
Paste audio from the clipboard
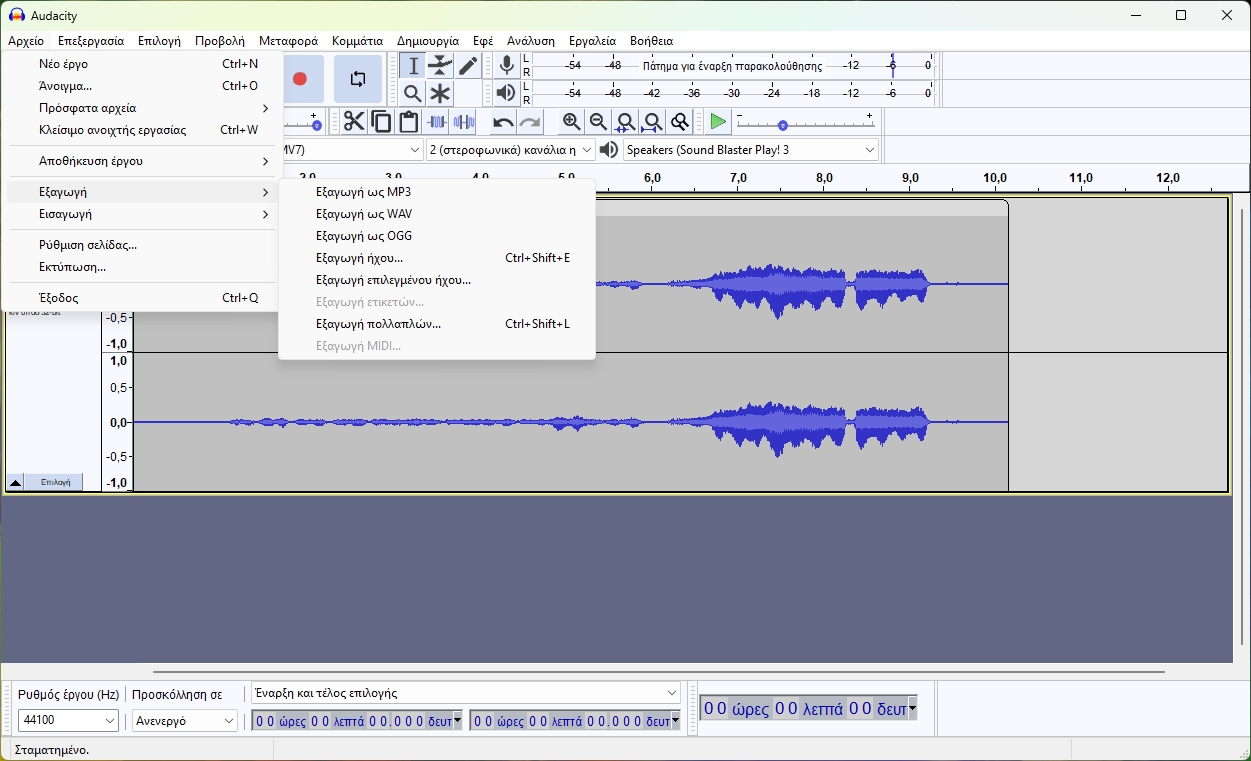coord(408,121)
